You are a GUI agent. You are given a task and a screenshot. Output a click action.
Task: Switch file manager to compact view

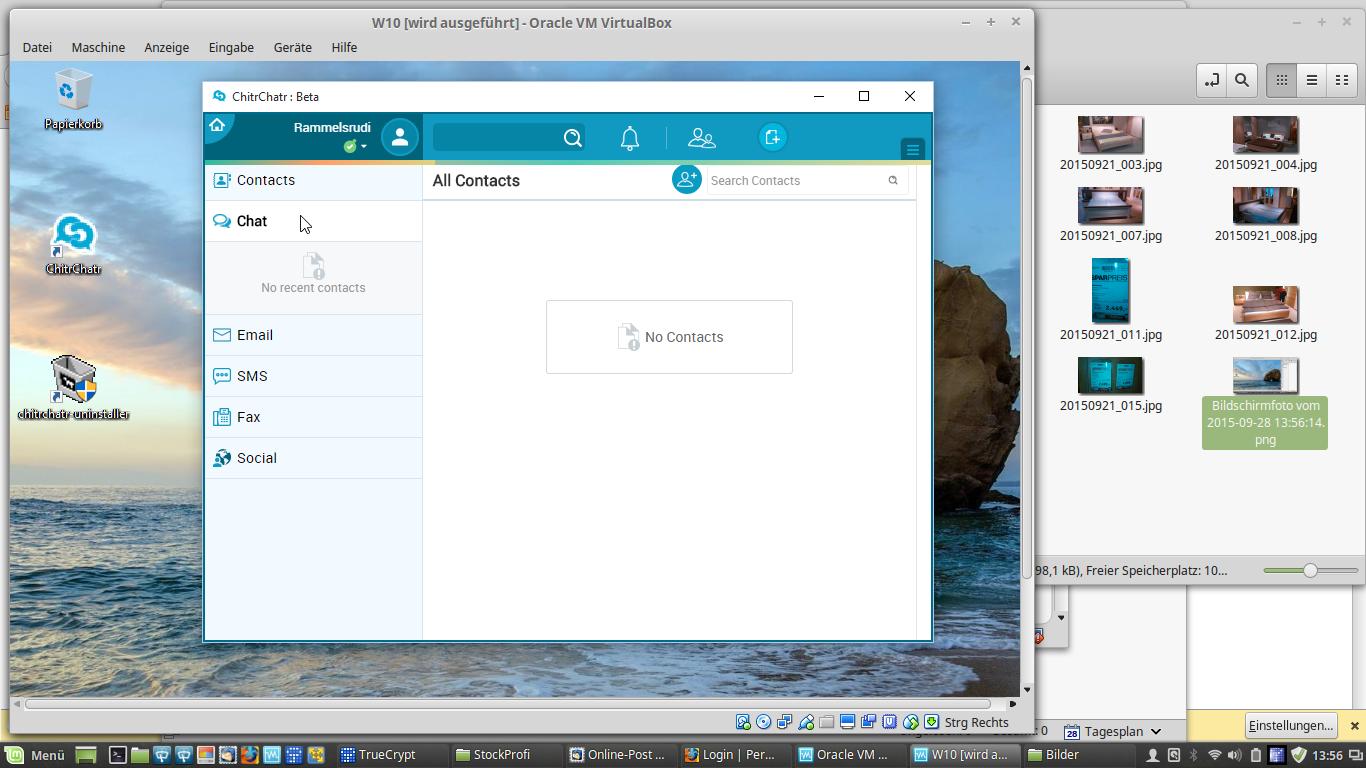pos(1342,81)
